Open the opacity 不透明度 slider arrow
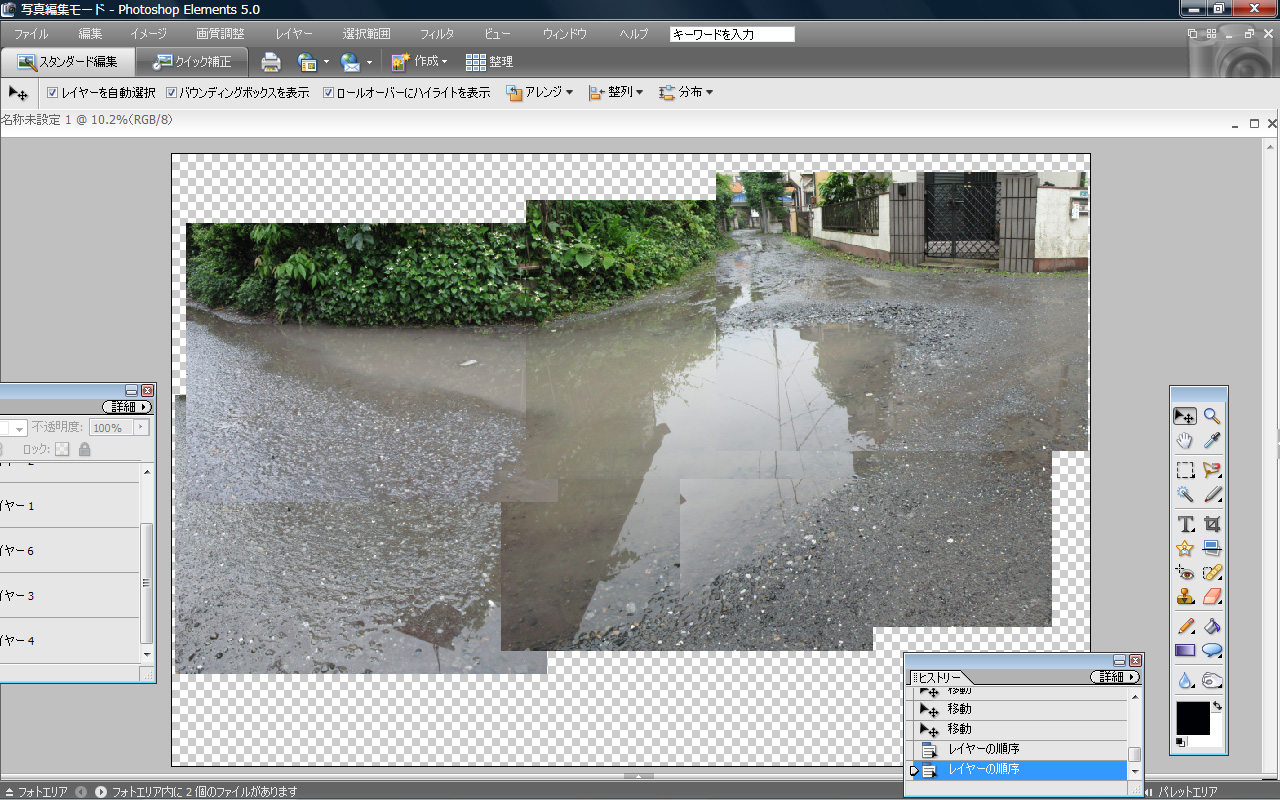1280x800 pixels. 141,428
